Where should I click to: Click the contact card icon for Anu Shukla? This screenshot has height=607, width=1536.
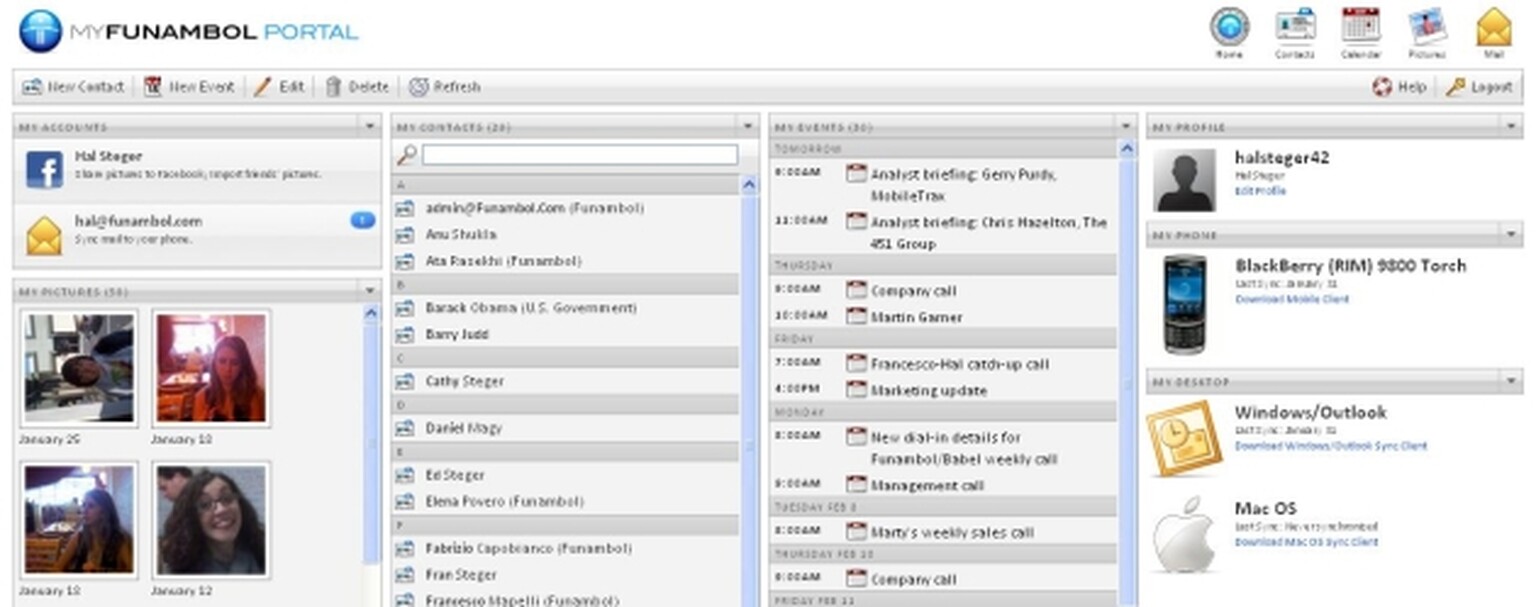[x=405, y=234]
